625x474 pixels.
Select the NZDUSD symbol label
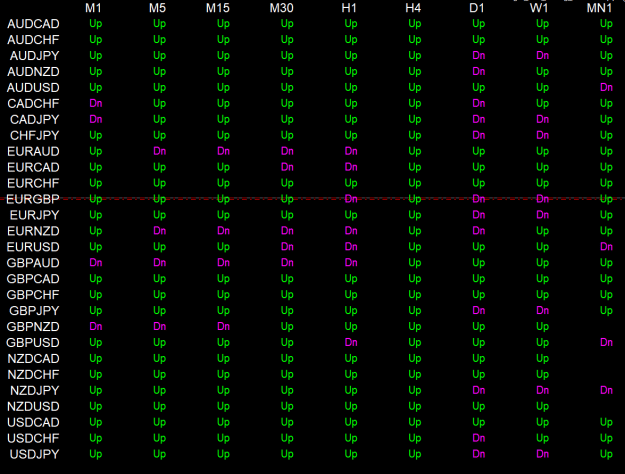coord(33,406)
